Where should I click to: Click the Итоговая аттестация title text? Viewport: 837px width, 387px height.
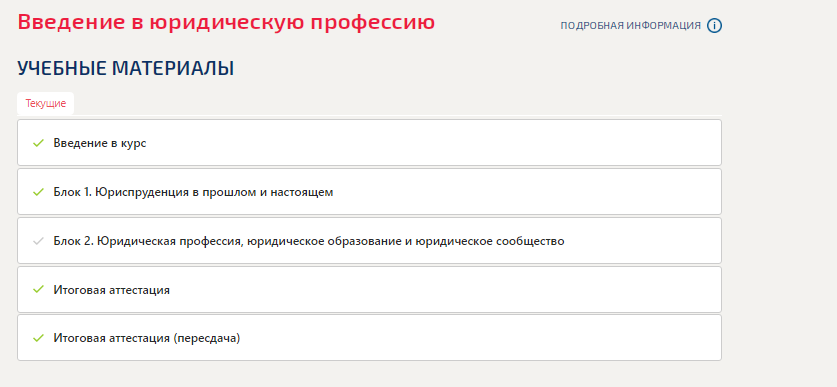pyautogui.click(x=112, y=290)
